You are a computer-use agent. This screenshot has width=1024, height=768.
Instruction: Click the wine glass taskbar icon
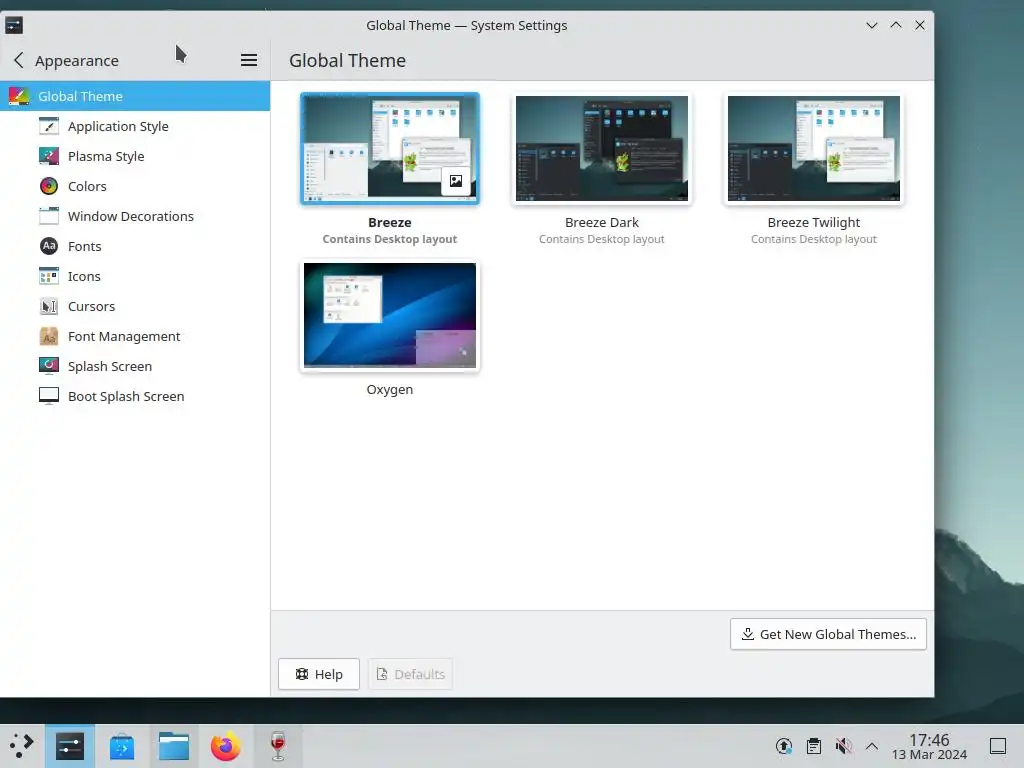(278, 746)
